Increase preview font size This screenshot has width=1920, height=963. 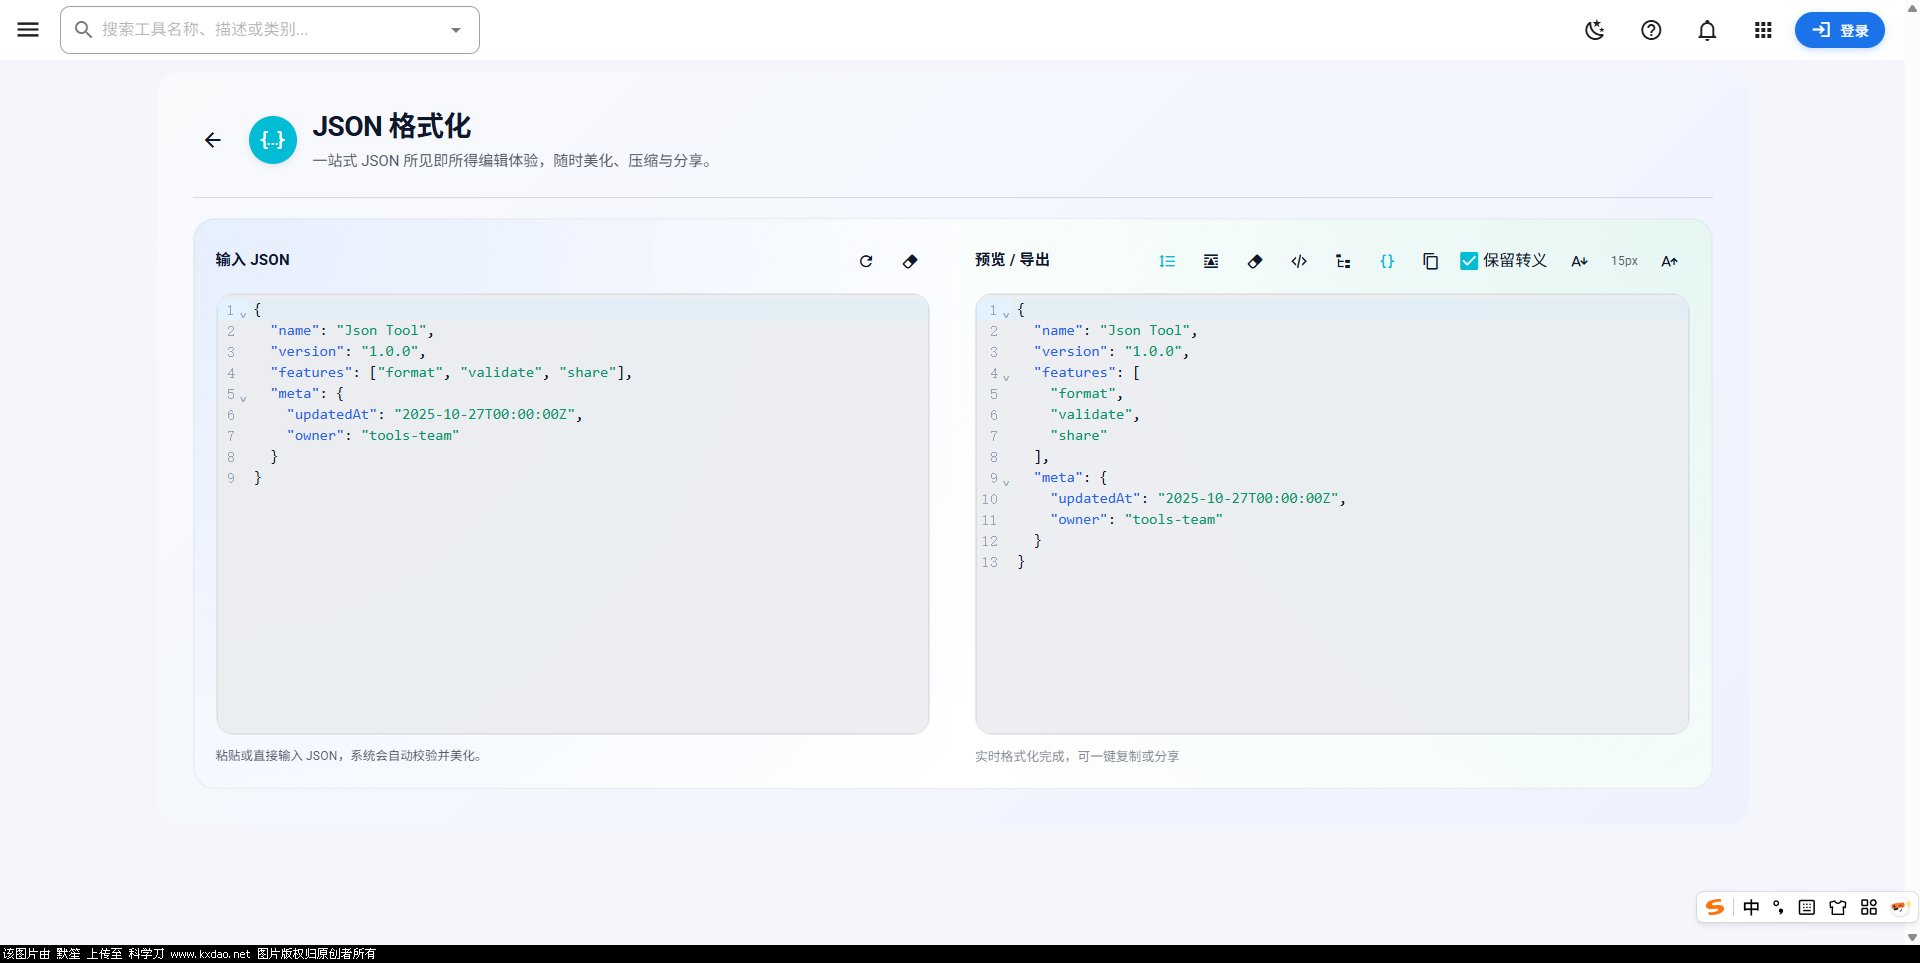[1669, 261]
